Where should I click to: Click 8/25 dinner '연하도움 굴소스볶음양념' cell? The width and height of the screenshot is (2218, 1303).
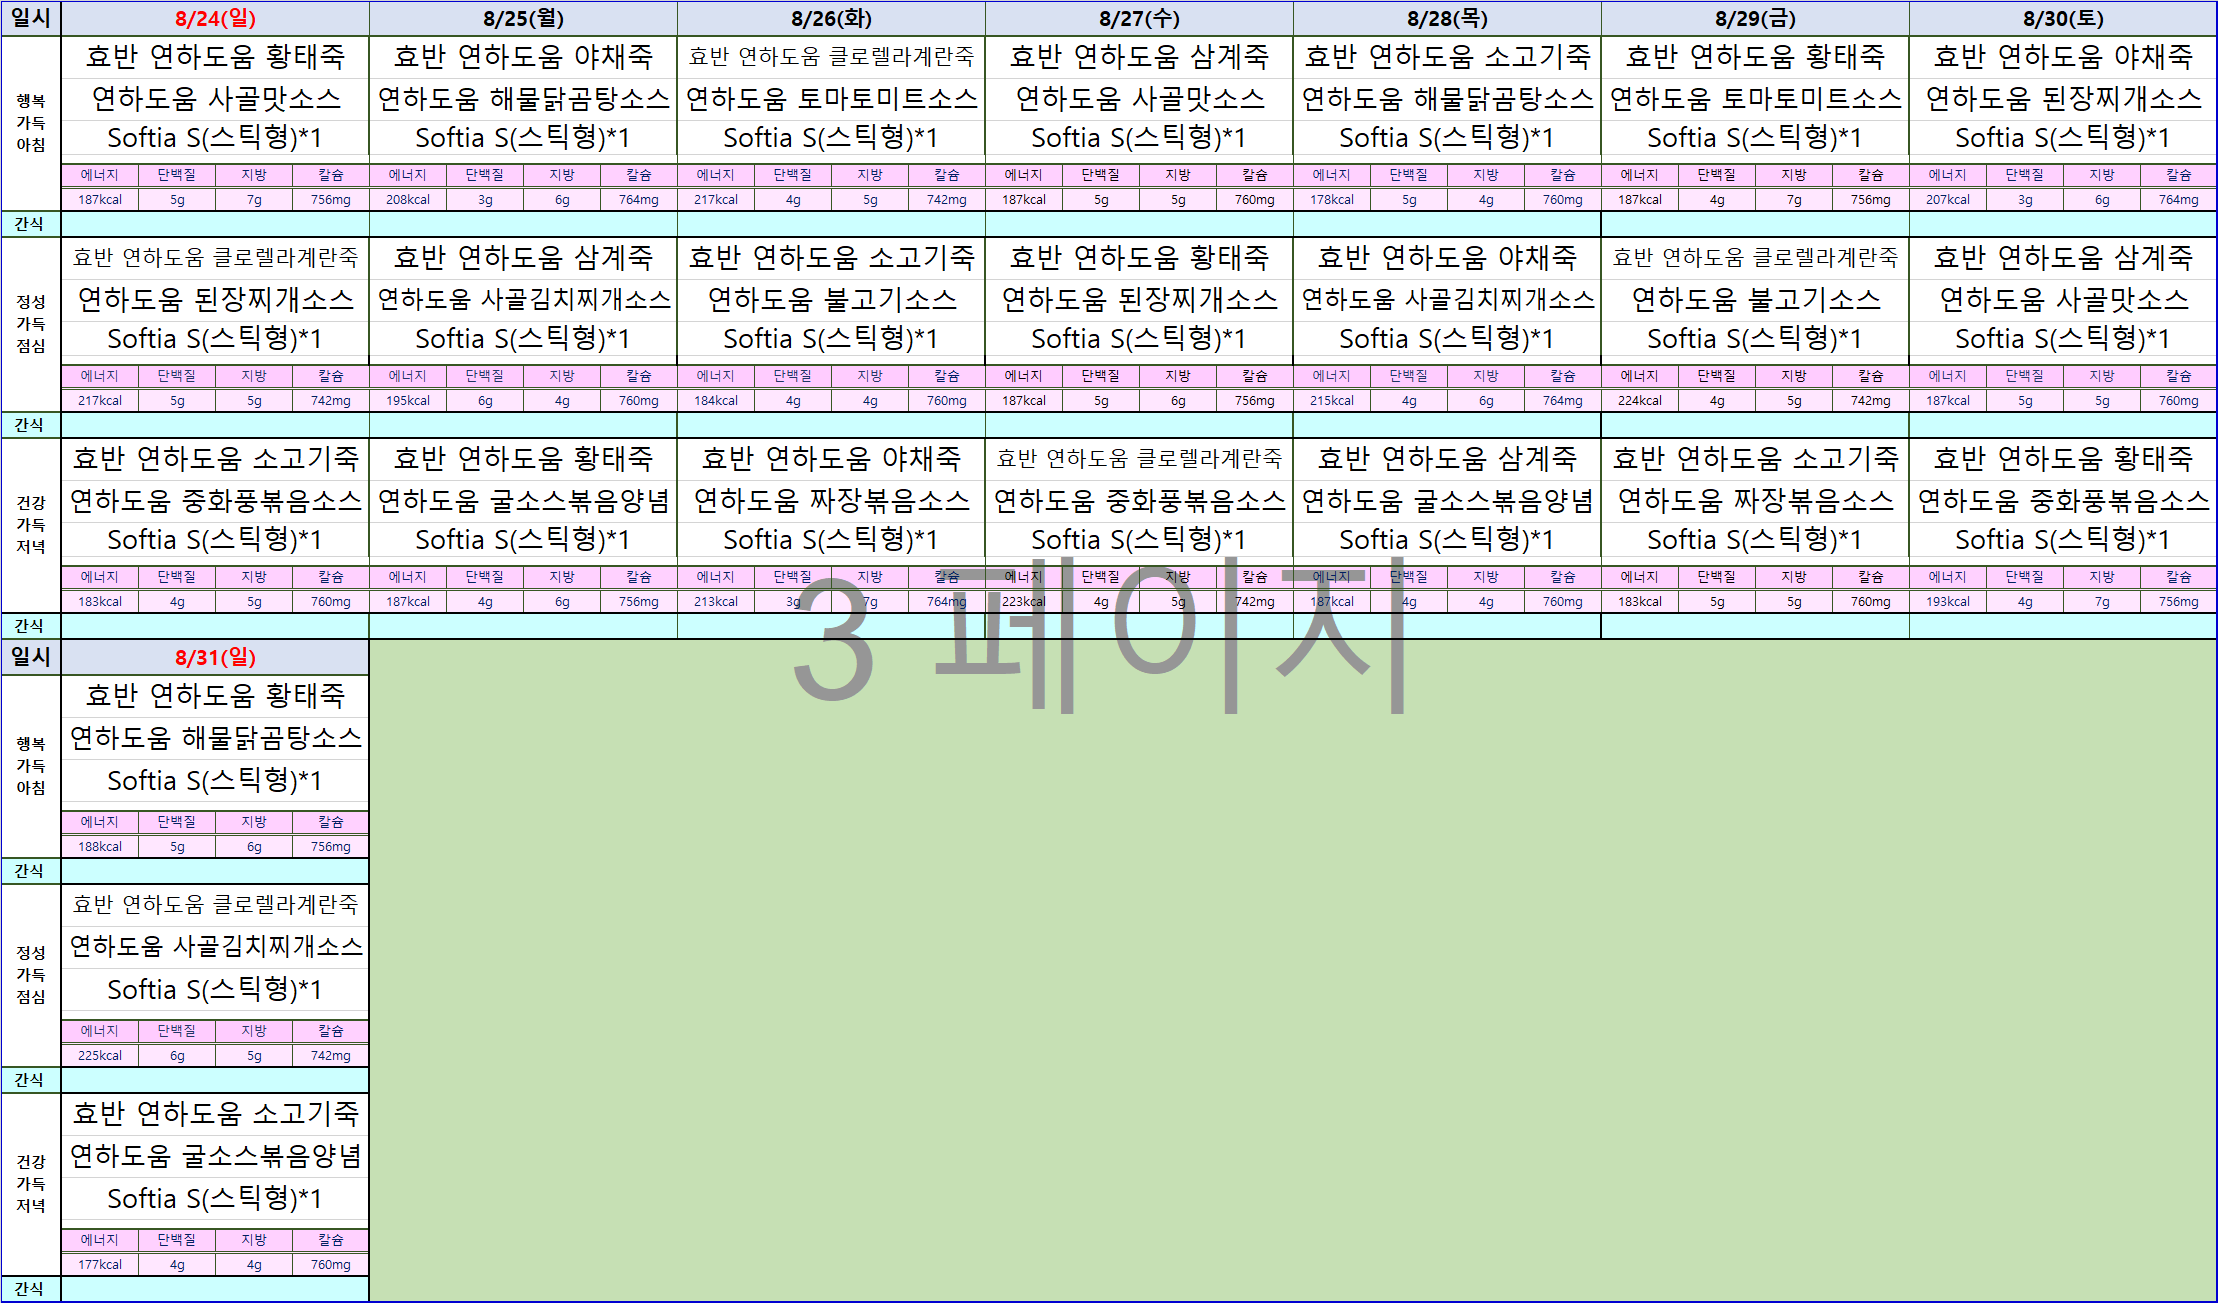tap(523, 500)
